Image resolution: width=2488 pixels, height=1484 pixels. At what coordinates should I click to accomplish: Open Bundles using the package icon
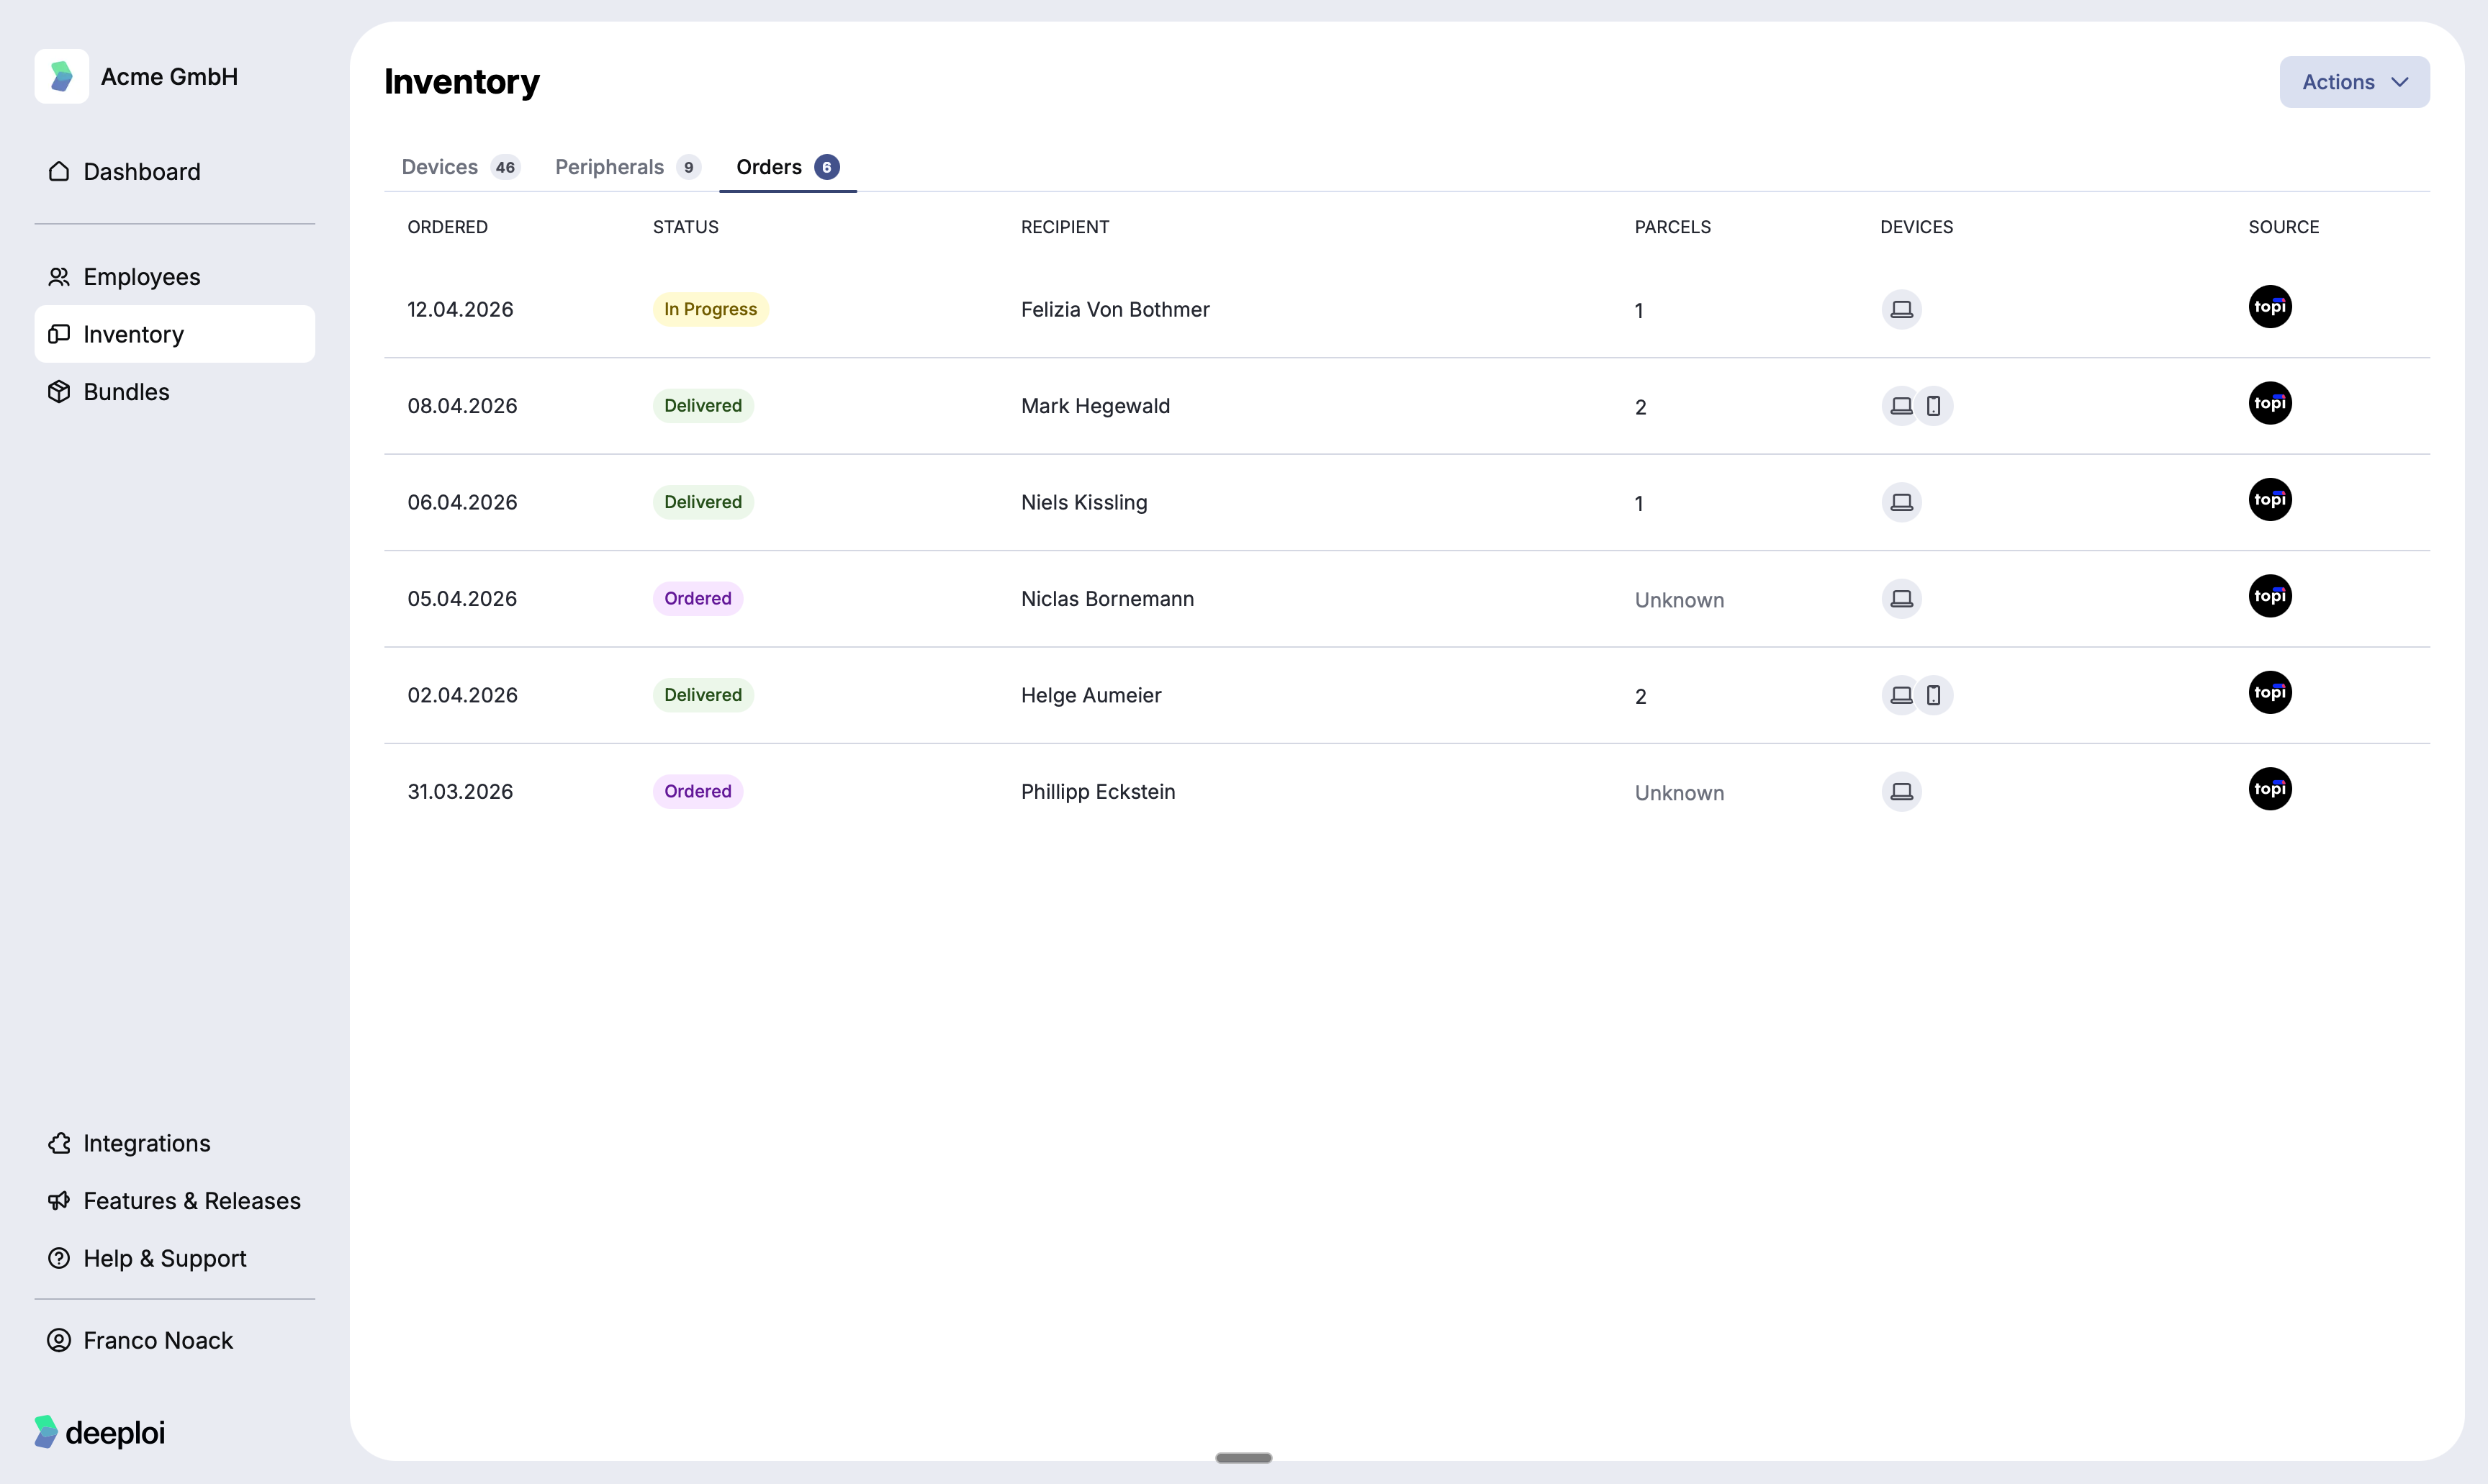pyautogui.click(x=59, y=391)
